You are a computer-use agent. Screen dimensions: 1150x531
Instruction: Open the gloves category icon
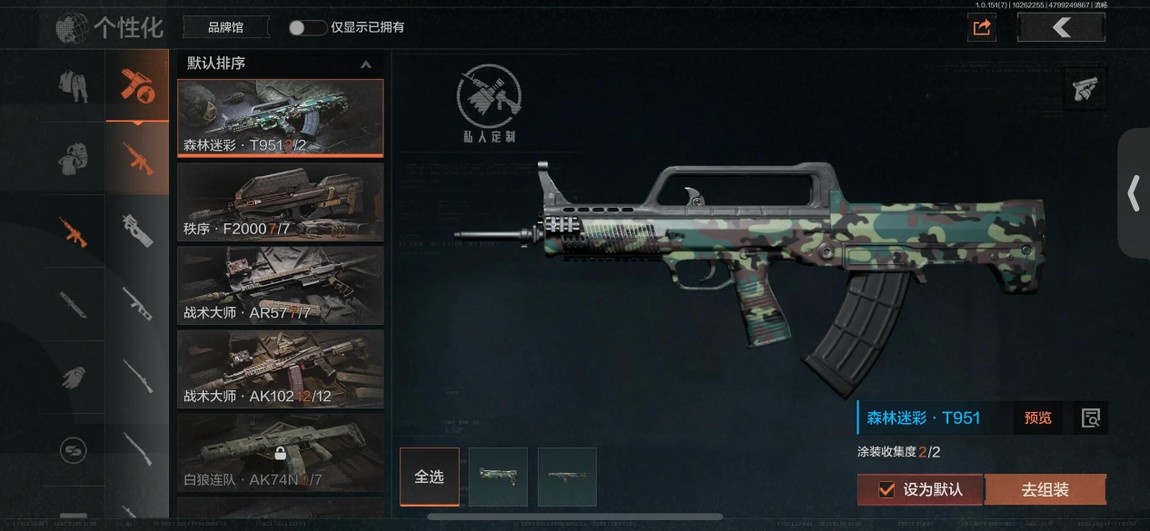(x=73, y=377)
